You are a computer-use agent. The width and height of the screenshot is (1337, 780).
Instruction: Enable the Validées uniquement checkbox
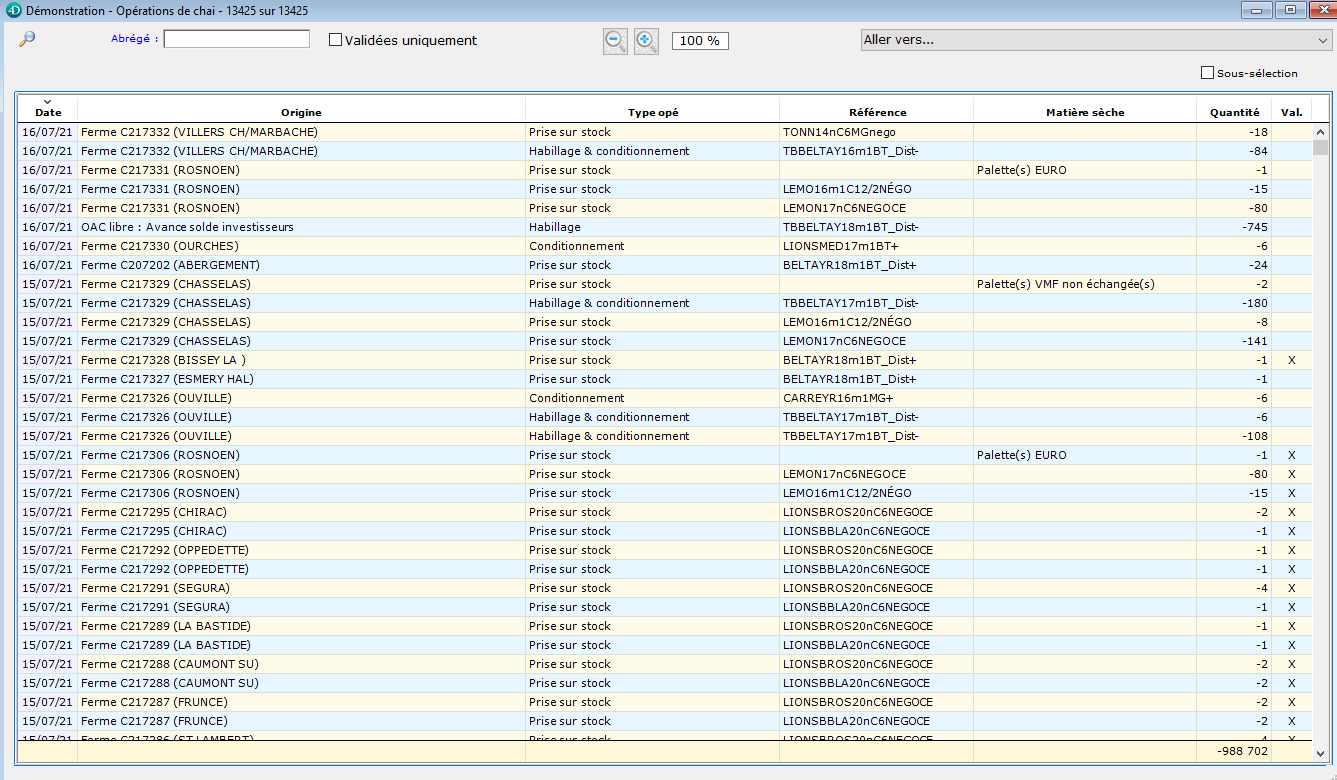(336, 40)
